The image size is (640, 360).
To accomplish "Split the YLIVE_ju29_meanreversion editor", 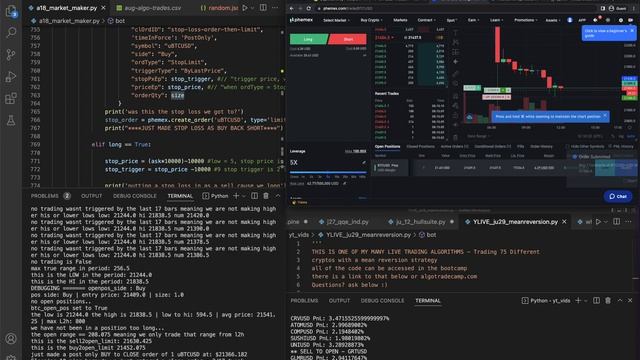I will pos(616,222).
